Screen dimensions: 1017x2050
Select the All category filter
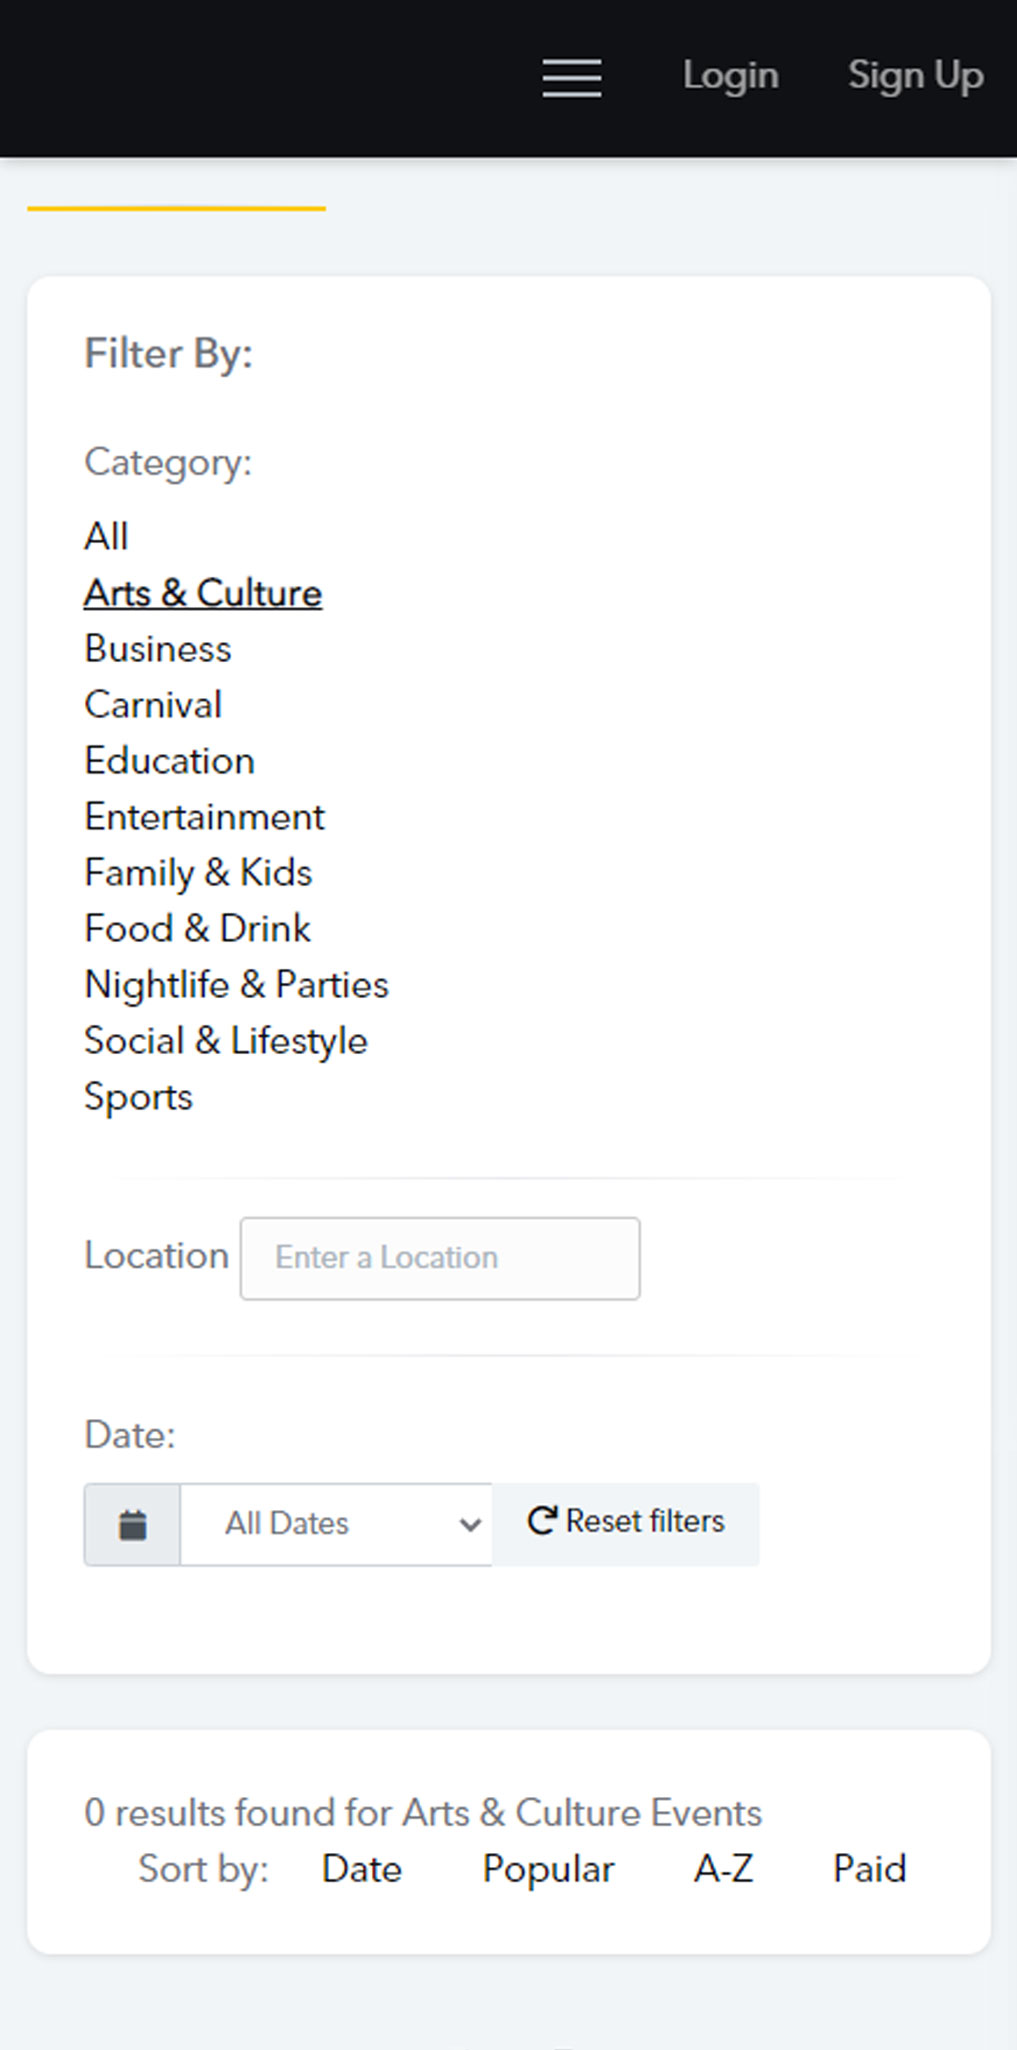point(106,537)
